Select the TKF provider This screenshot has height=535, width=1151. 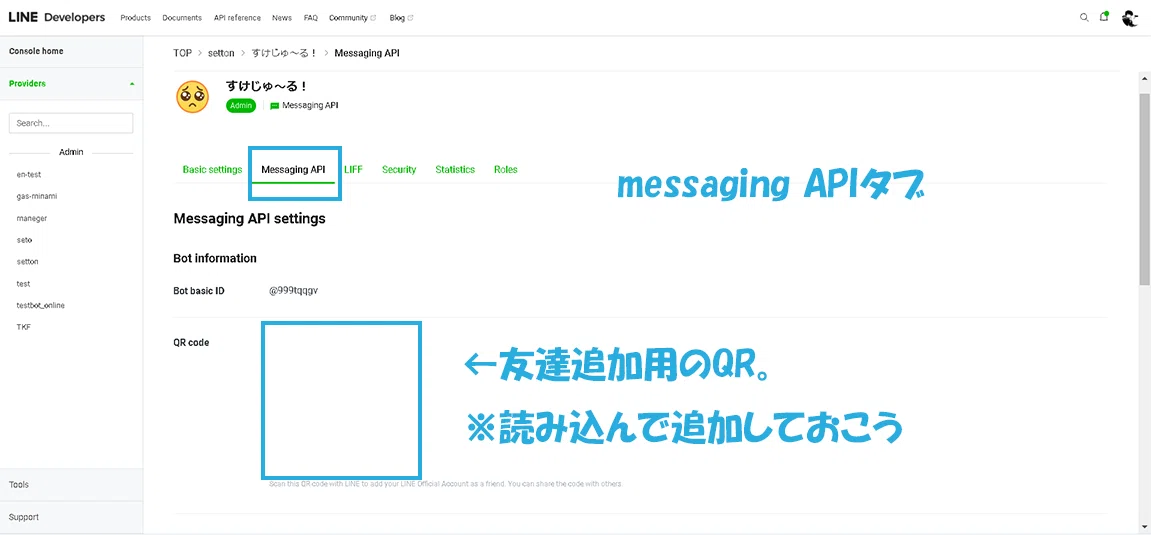click(x=23, y=327)
